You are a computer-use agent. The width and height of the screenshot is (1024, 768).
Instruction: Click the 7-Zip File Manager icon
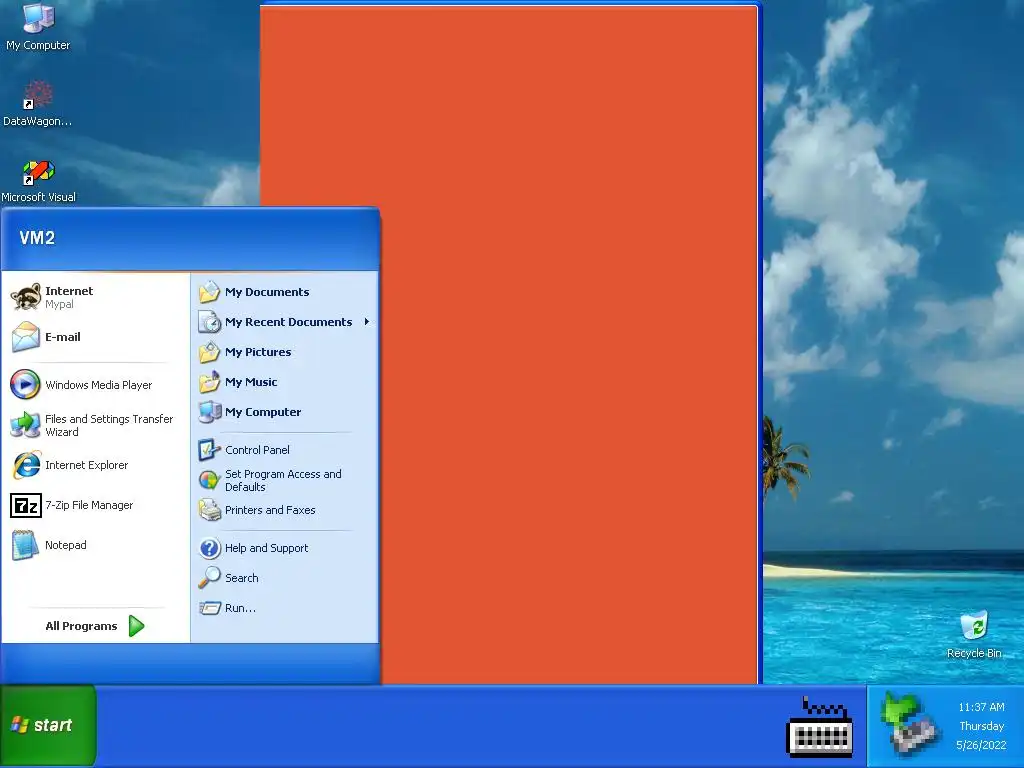click(x=25, y=505)
